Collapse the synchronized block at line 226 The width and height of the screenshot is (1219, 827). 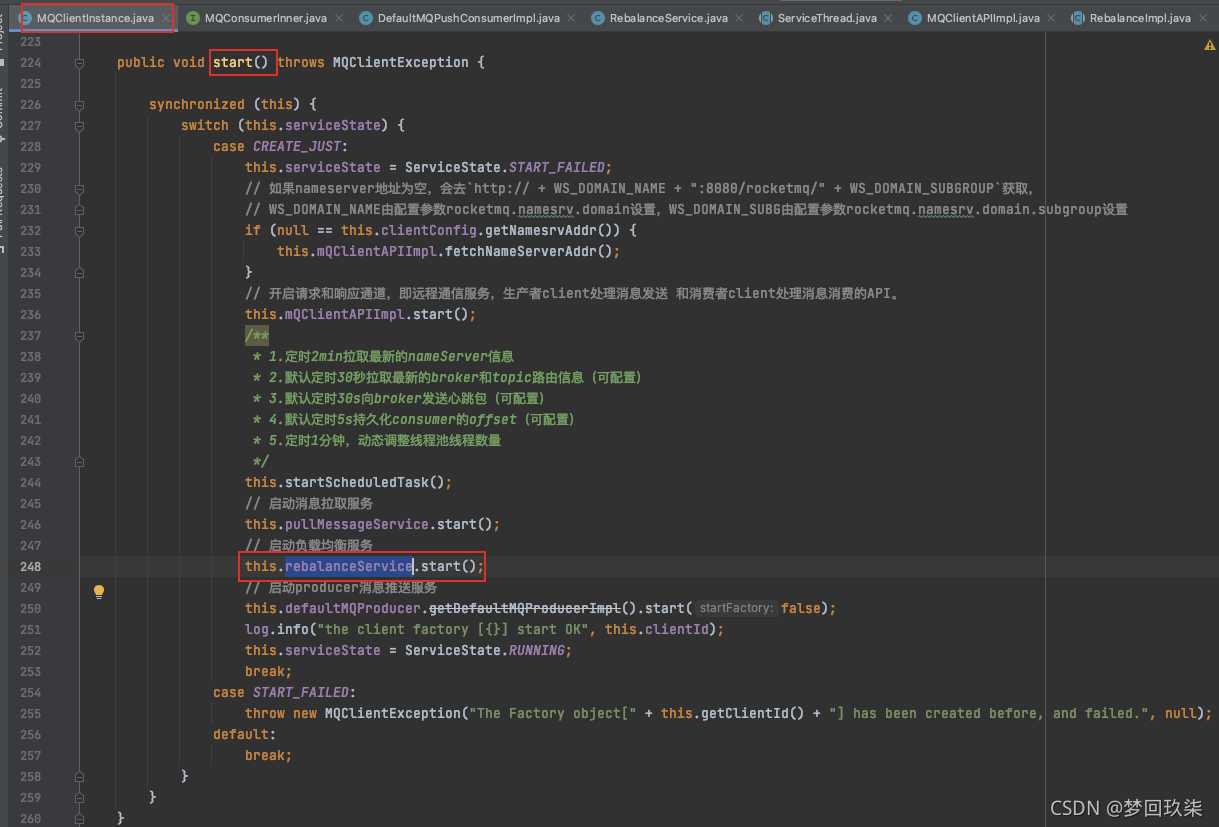tap(80, 105)
